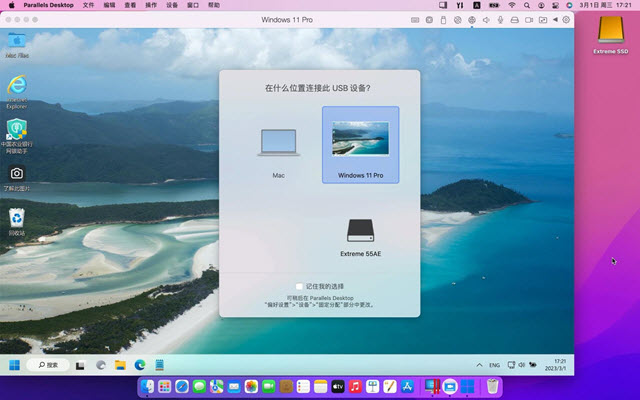This screenshot has width=640, height=400.
Task: Open File Explorer in Windows taskbar
Action: pyautogui.click(x=120, y=365)
